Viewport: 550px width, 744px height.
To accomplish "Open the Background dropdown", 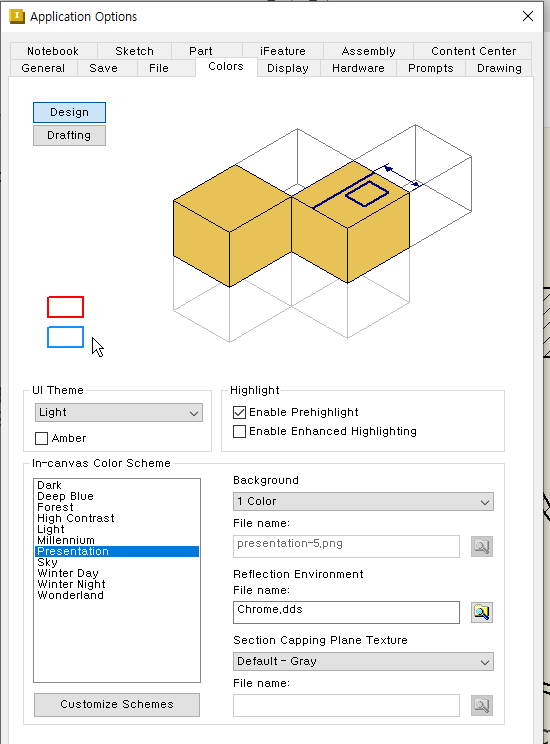I will (x=363, y=502).
